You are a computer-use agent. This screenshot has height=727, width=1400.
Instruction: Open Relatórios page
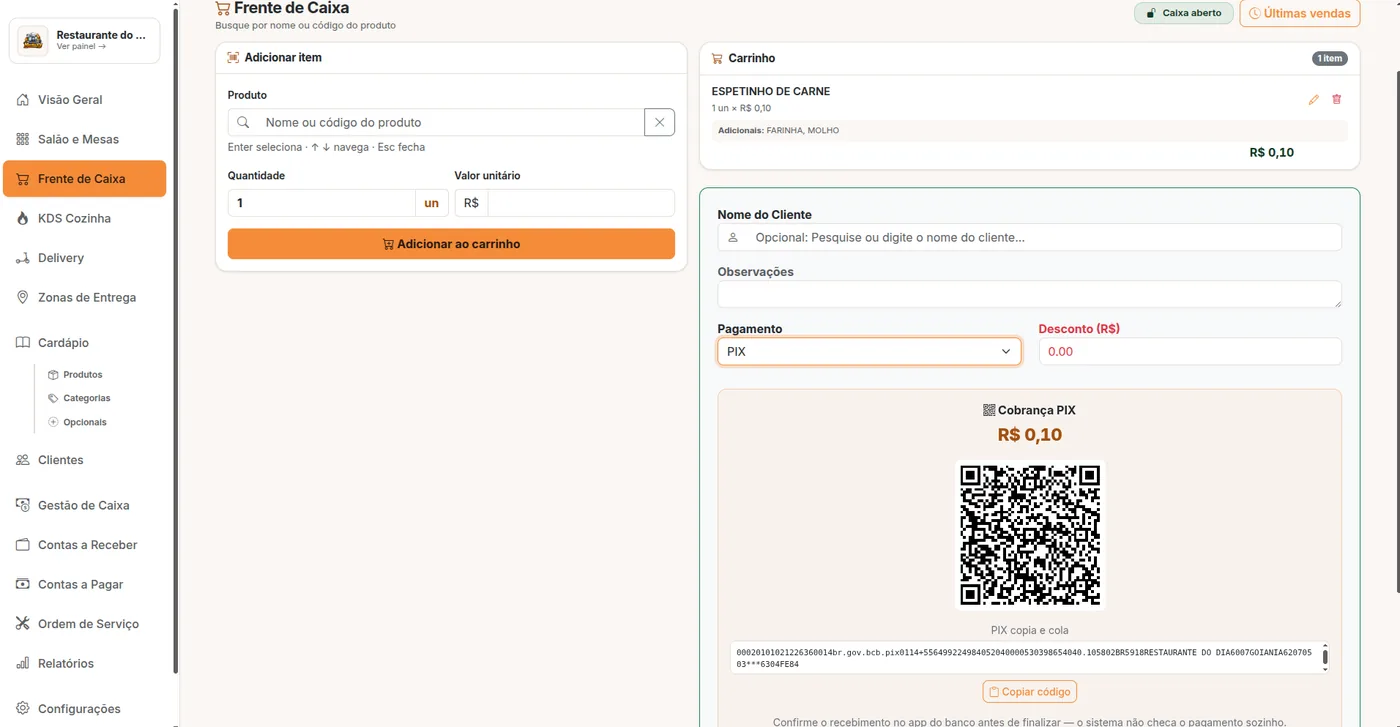click(84, 663)
